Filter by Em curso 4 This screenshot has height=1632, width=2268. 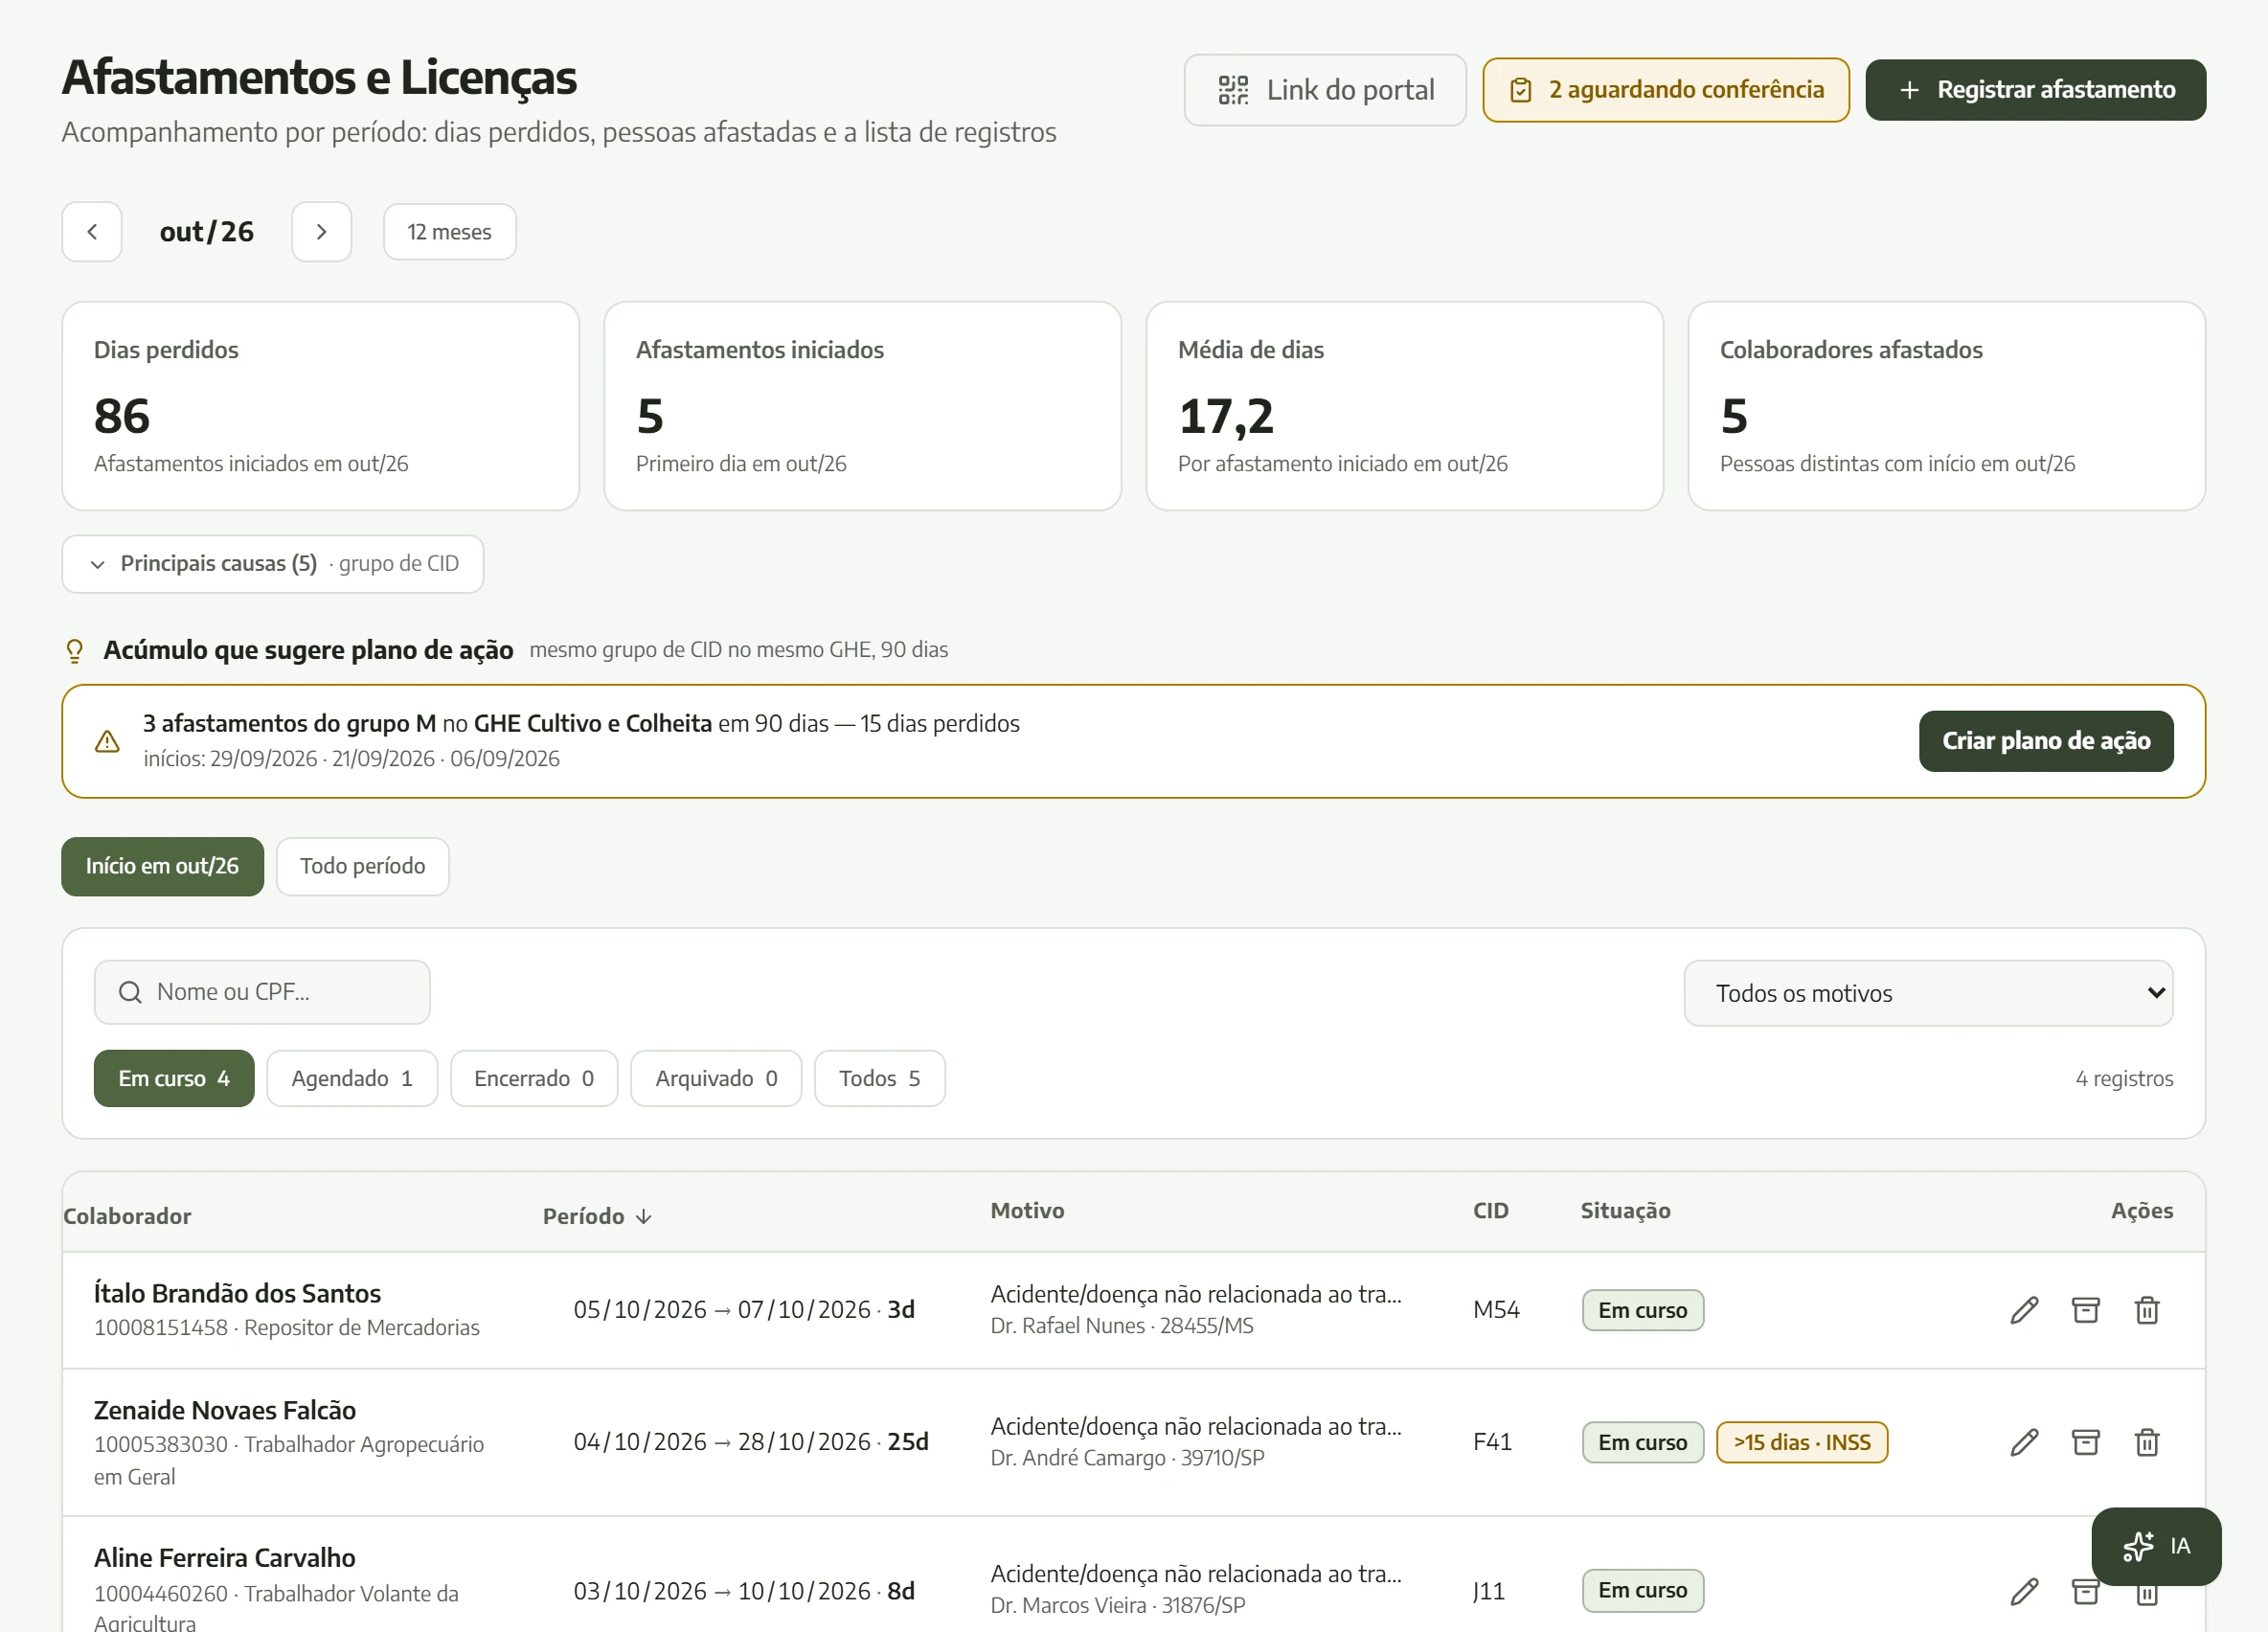coord(174,1078)
